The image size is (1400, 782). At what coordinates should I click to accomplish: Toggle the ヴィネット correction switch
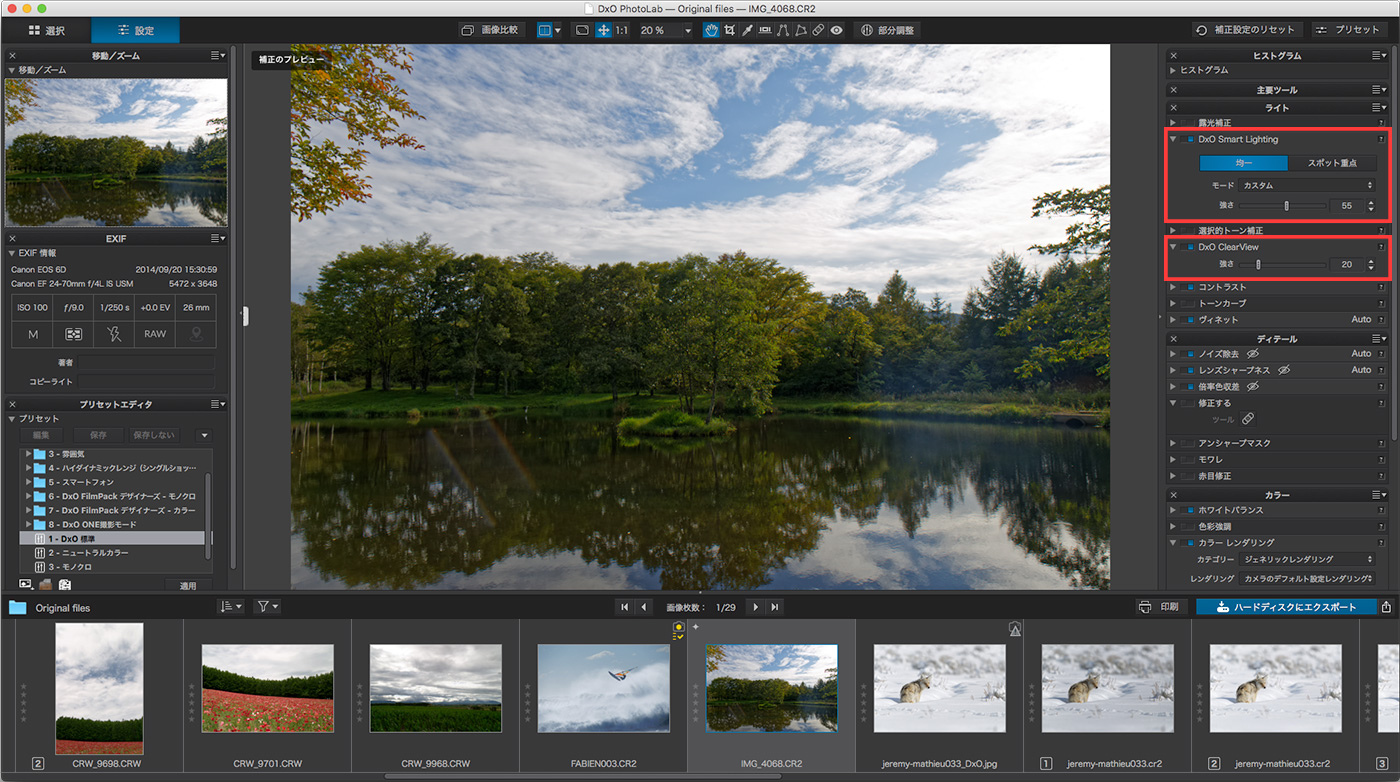pyautogui.click(x=1187, y=320)
